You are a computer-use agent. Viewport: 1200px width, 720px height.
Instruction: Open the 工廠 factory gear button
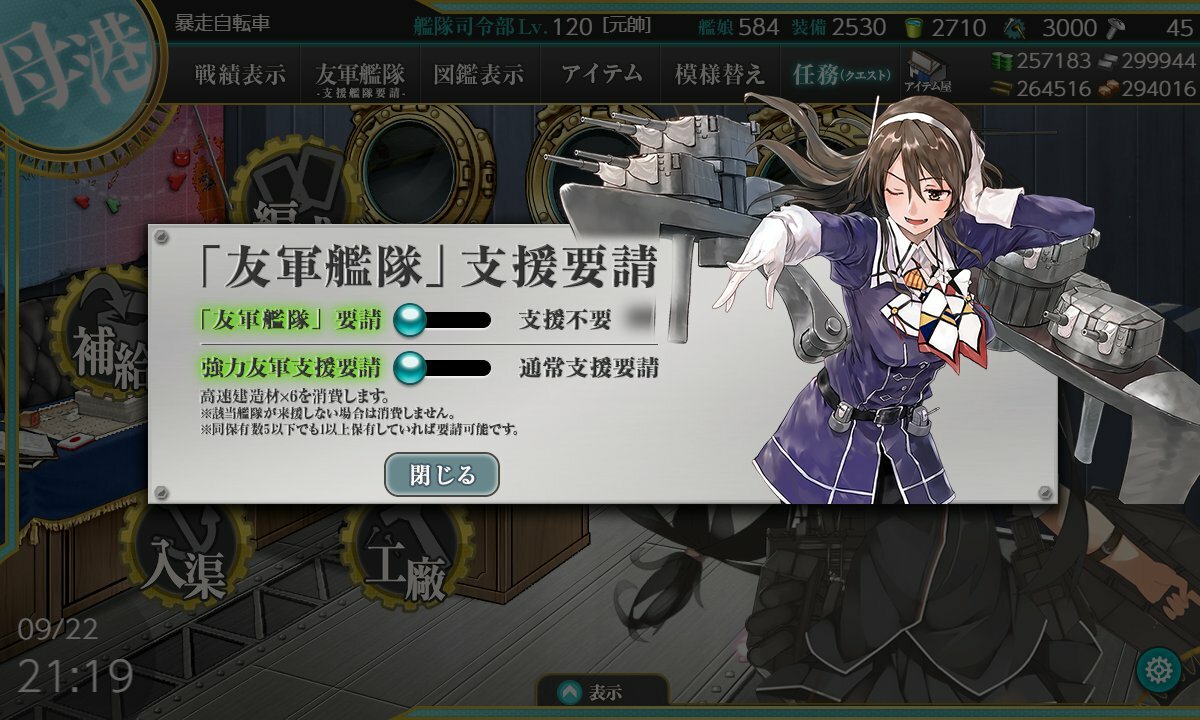404,565
